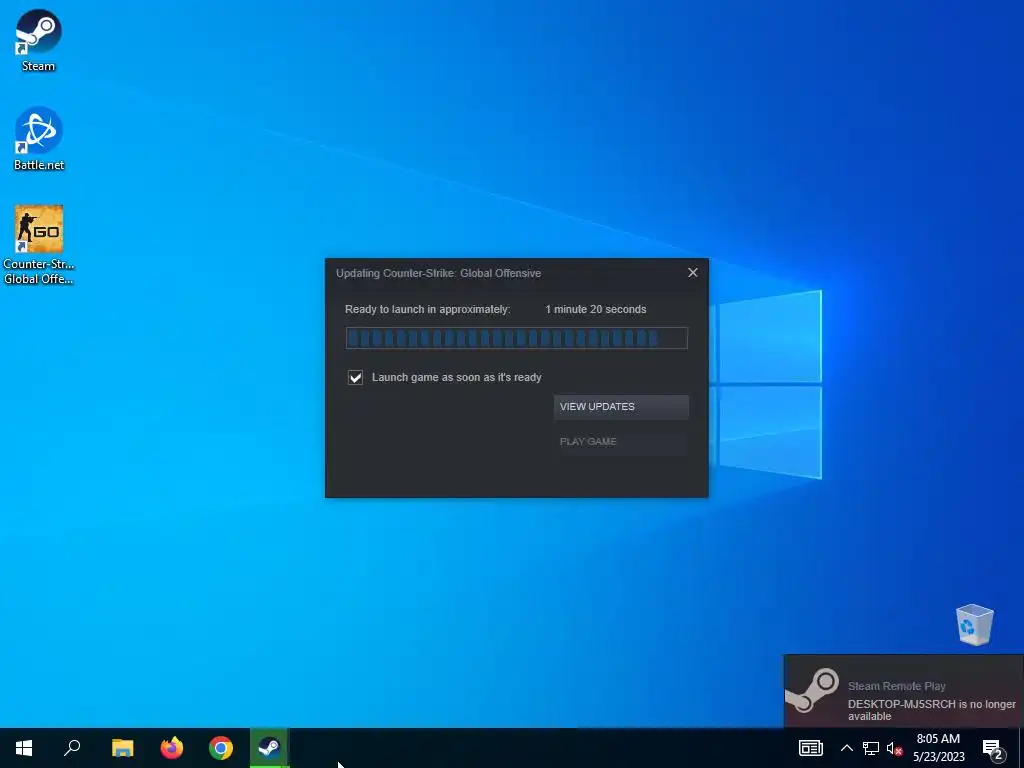Image resolution: width=1024 pixels, height=768 pixels.
Task: Click the greyed PLAY GAME button
Action: 621,441
